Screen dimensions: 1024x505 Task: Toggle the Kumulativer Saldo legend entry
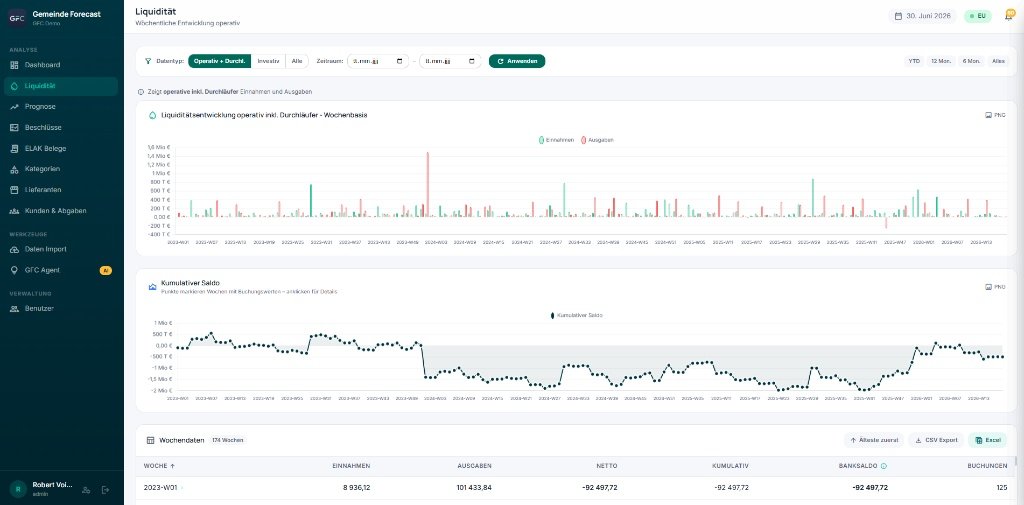(577, 315)
